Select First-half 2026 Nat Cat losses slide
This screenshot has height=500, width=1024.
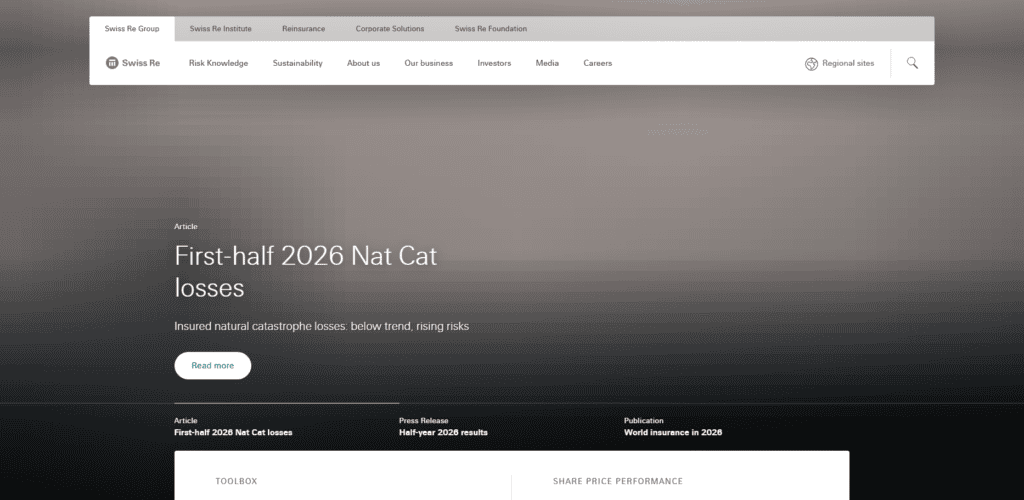click(233, 426)
